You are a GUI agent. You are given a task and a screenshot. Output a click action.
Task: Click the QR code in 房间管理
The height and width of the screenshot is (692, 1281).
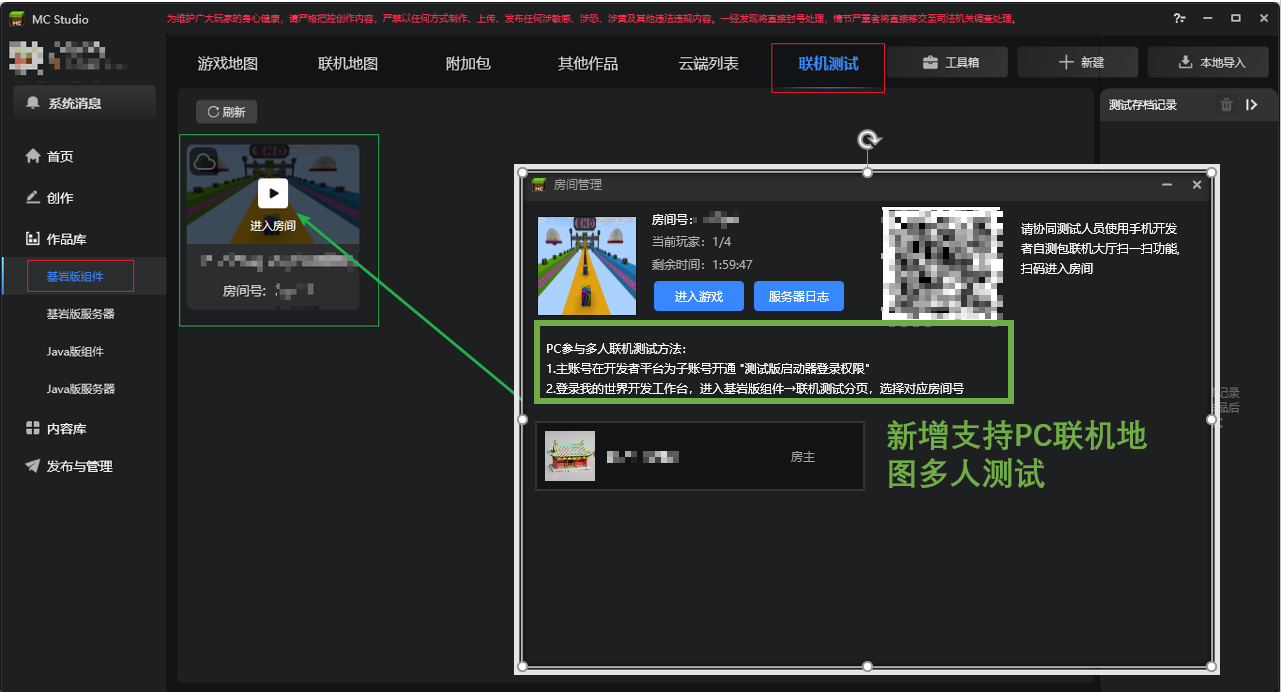tap(942, 264)
